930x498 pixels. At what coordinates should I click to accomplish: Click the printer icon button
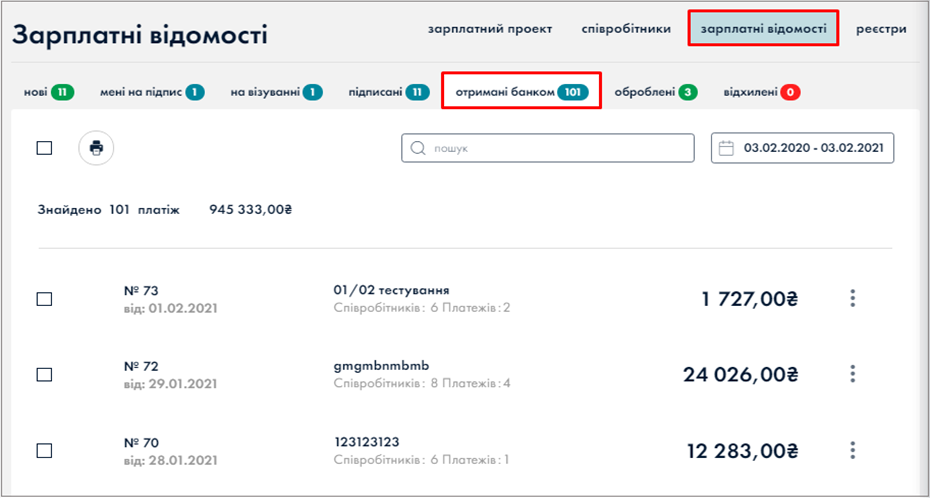pyautogui.click(x=96, y=148)
